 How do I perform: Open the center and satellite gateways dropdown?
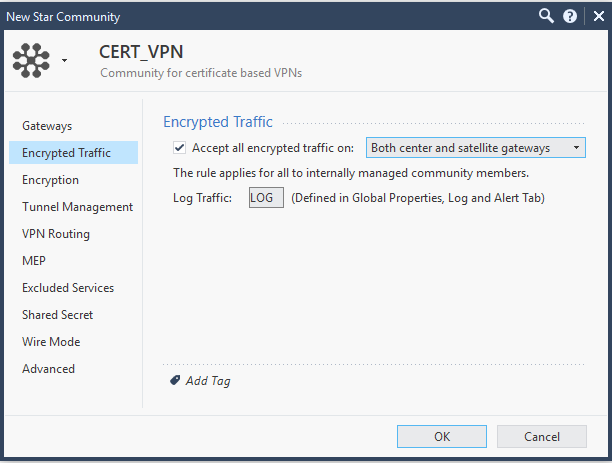[x=475, y=148]
